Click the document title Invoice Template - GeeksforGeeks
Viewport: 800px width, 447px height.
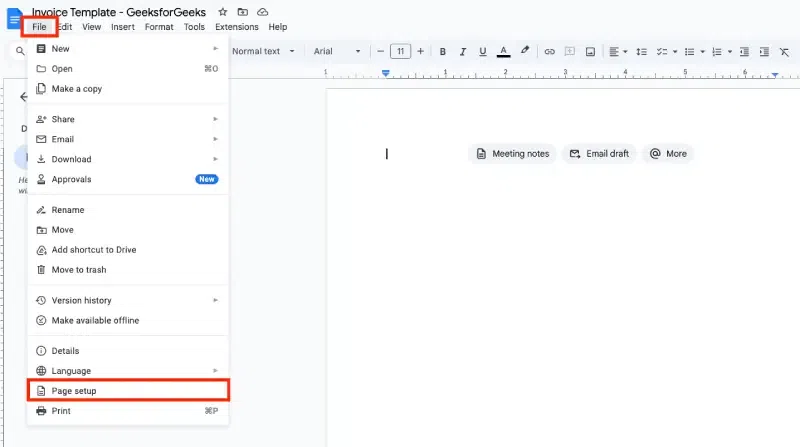(x=118, y=12)
